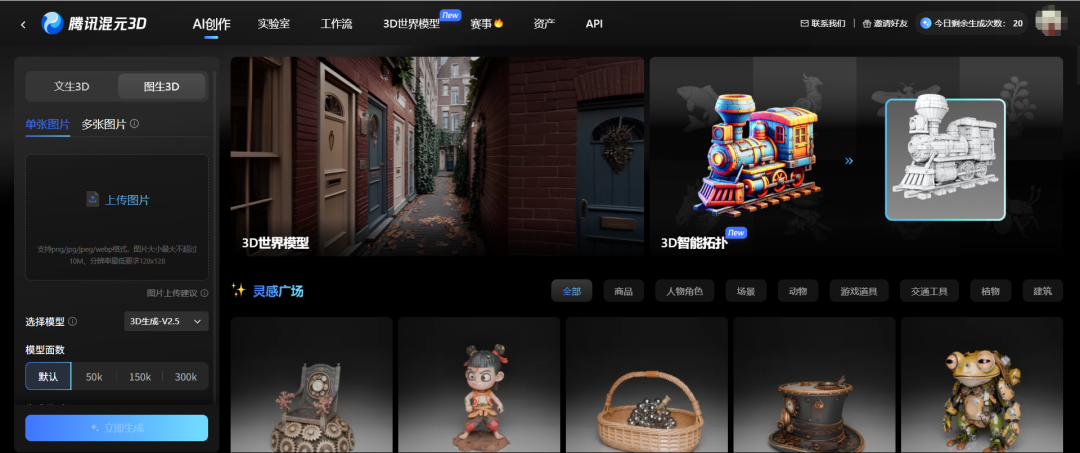Open the 实验室 menu in top navigation

point(273,23)
